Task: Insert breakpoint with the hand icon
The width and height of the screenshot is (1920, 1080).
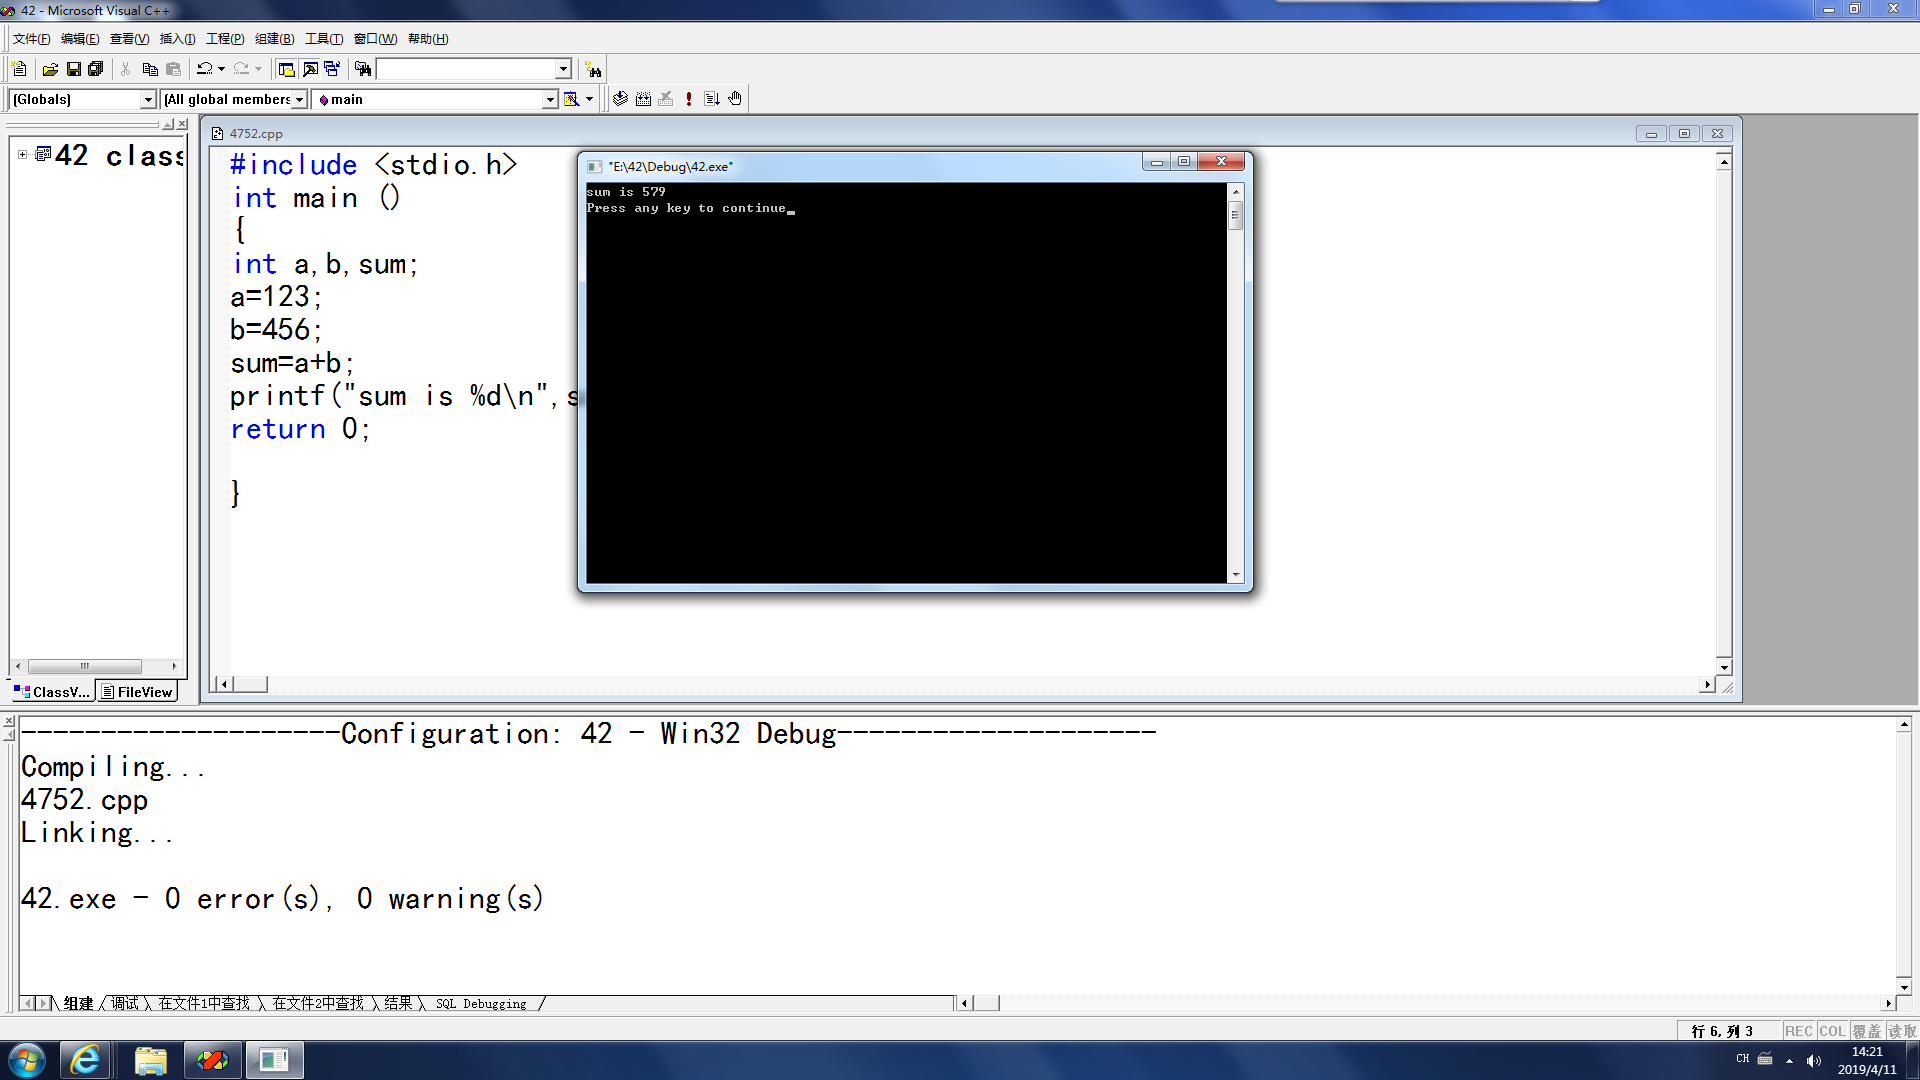Action: (735, 99)
